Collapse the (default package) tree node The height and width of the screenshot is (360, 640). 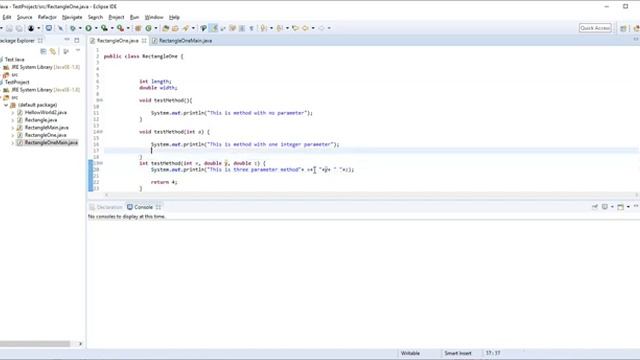tap(6, 105)
